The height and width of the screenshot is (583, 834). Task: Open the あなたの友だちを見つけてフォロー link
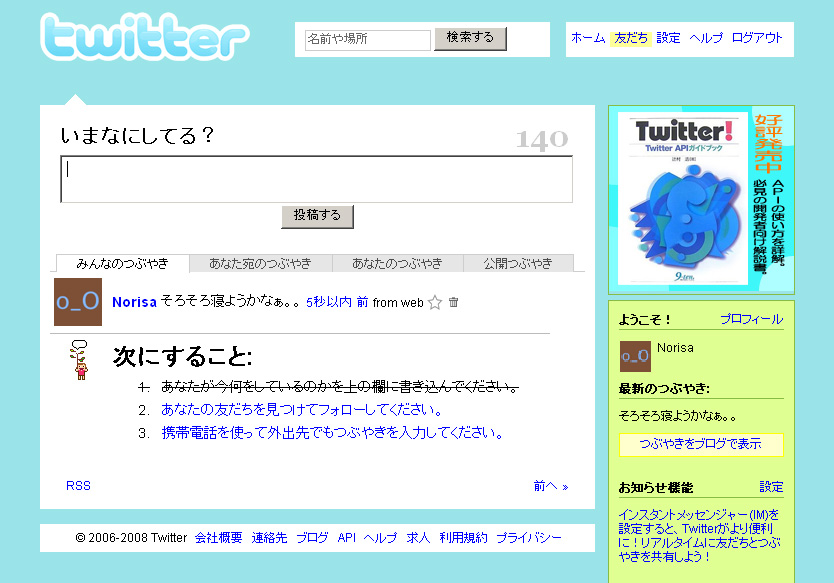(x=302, y=410)
